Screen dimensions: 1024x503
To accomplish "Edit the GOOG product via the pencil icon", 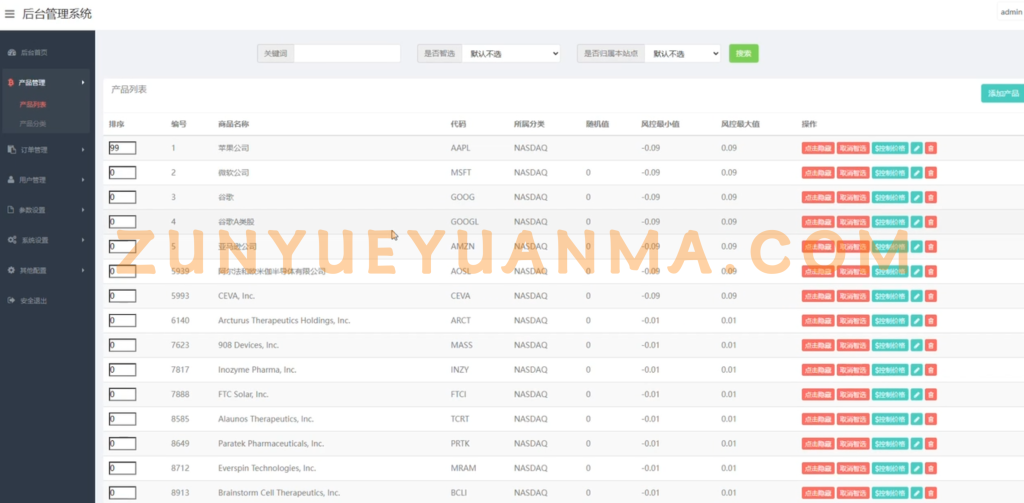I will (917, 197).
